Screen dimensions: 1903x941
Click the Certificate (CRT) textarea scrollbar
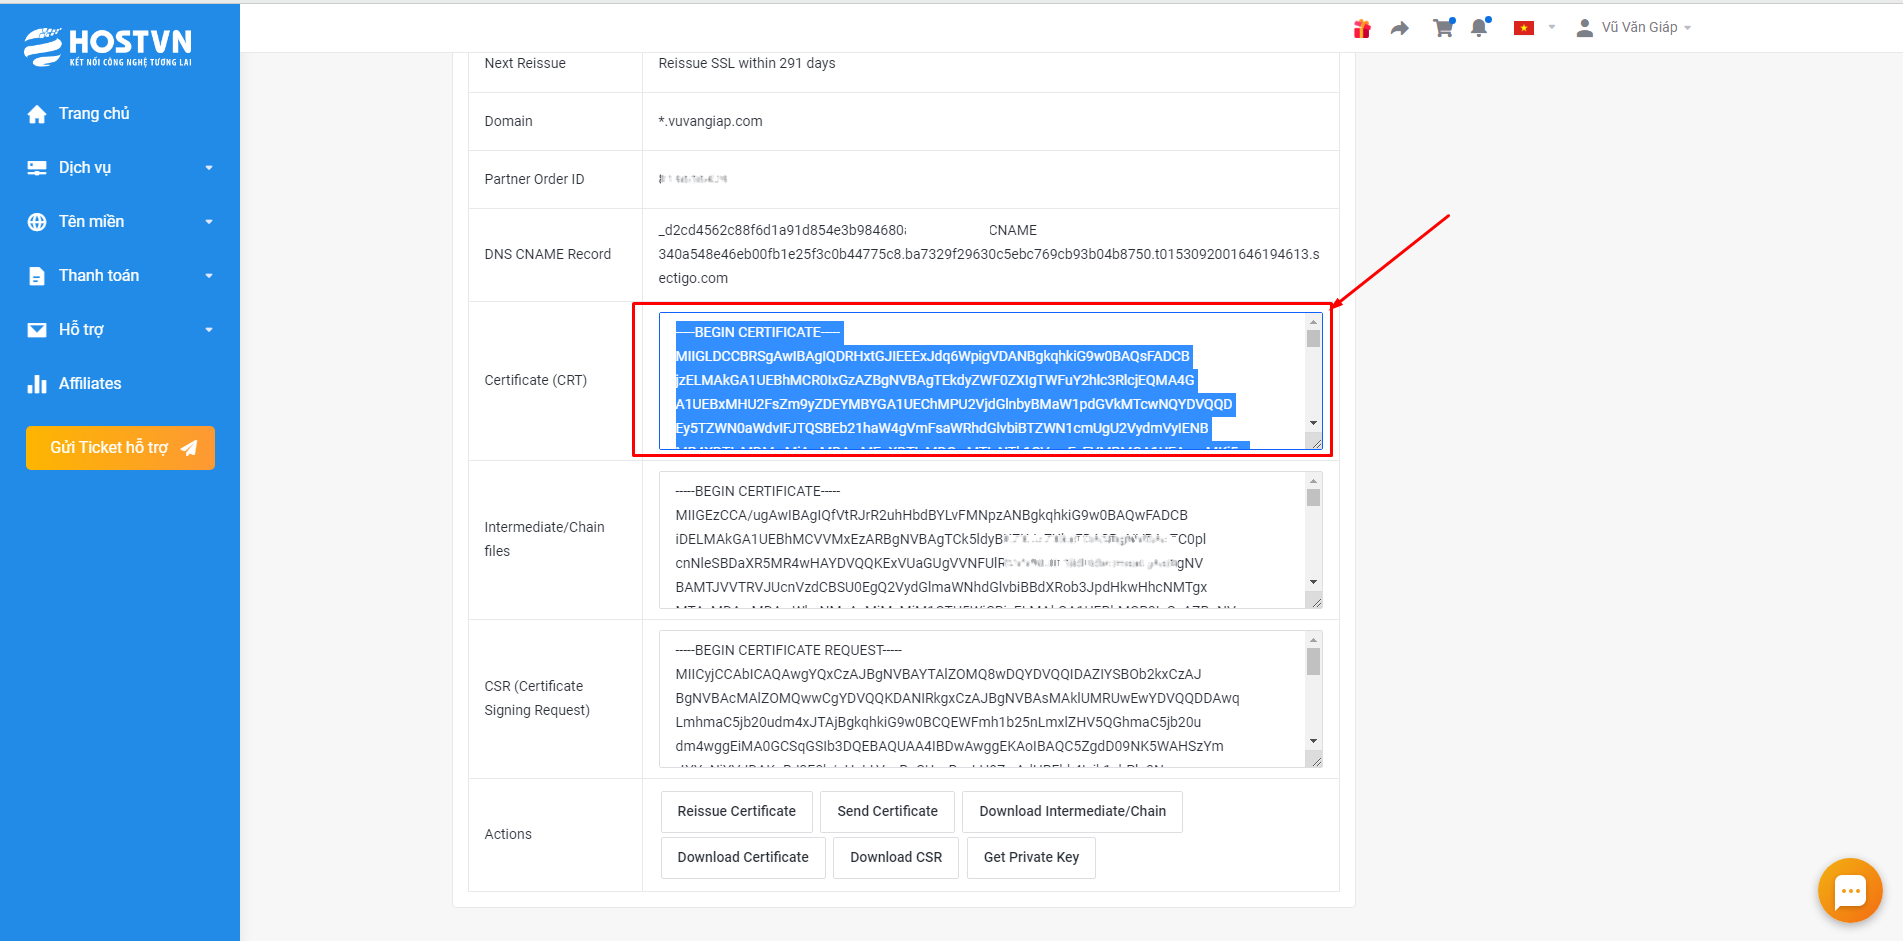(x=1313, y=375)
